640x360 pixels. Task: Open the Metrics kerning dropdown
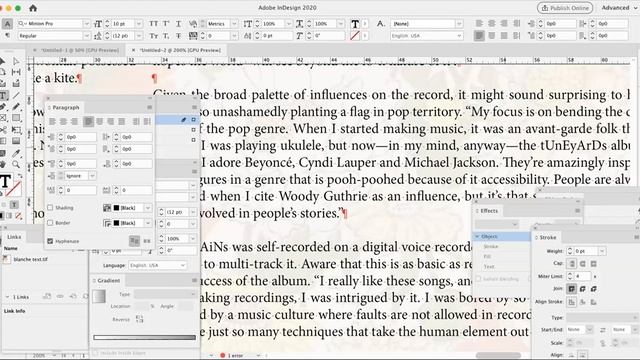234,24
